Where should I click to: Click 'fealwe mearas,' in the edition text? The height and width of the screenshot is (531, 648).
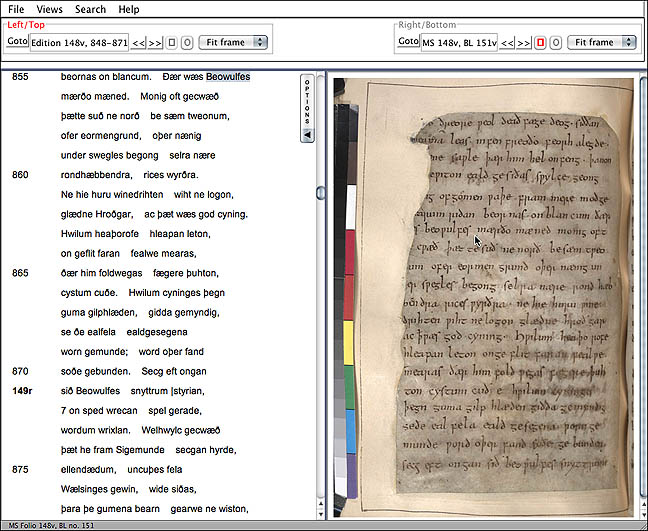[x=164, y=254]
